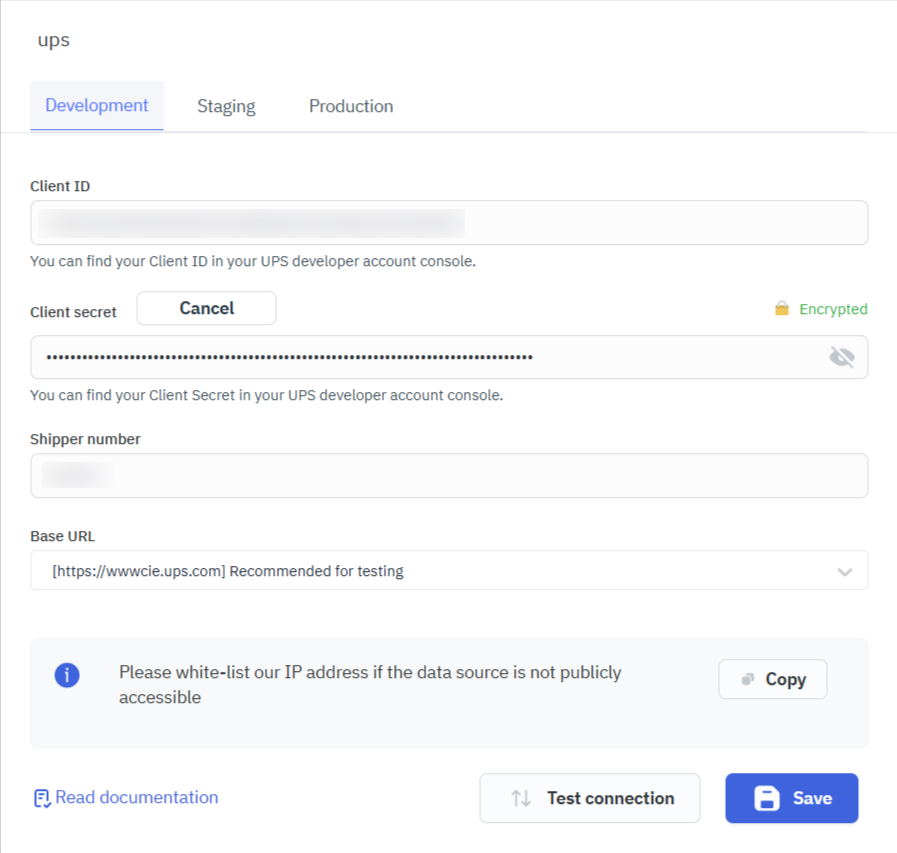Screen dimensions: 897x853
Task: Click the Client secret password field
Action: coord(449,357)
